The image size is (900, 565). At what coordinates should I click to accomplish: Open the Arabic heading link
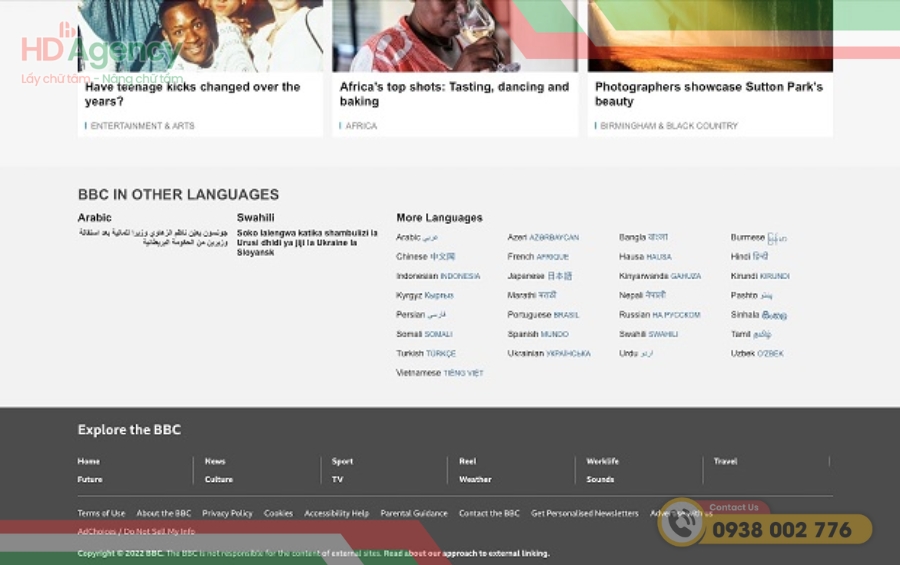(x=95, y=218)
